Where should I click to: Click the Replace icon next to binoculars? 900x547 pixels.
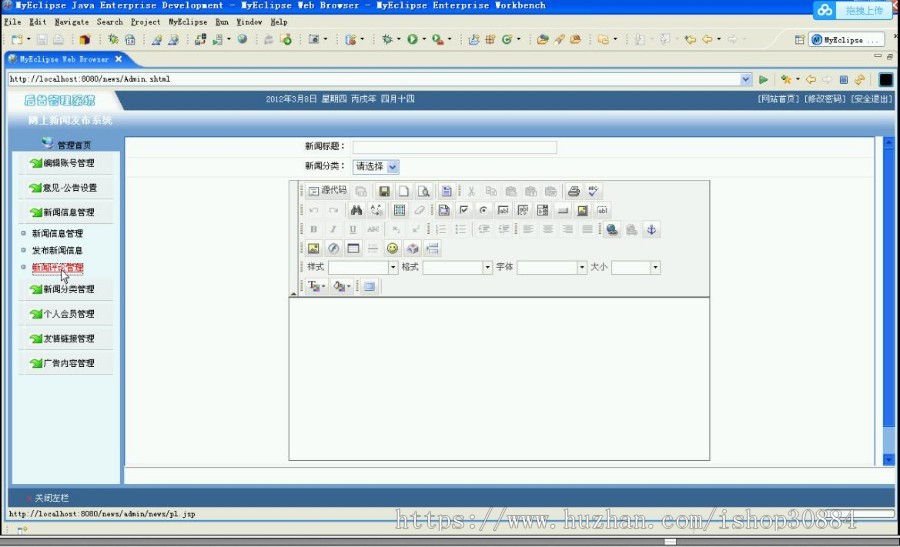(x=376, y=210)
